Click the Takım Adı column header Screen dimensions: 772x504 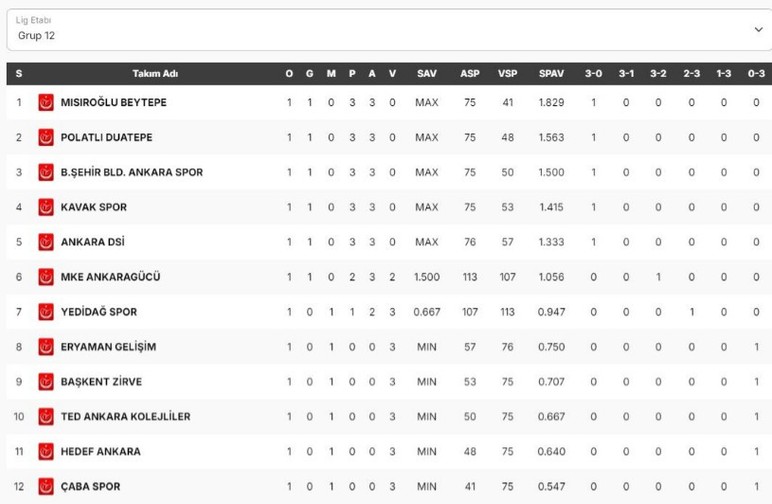[155, 73]
